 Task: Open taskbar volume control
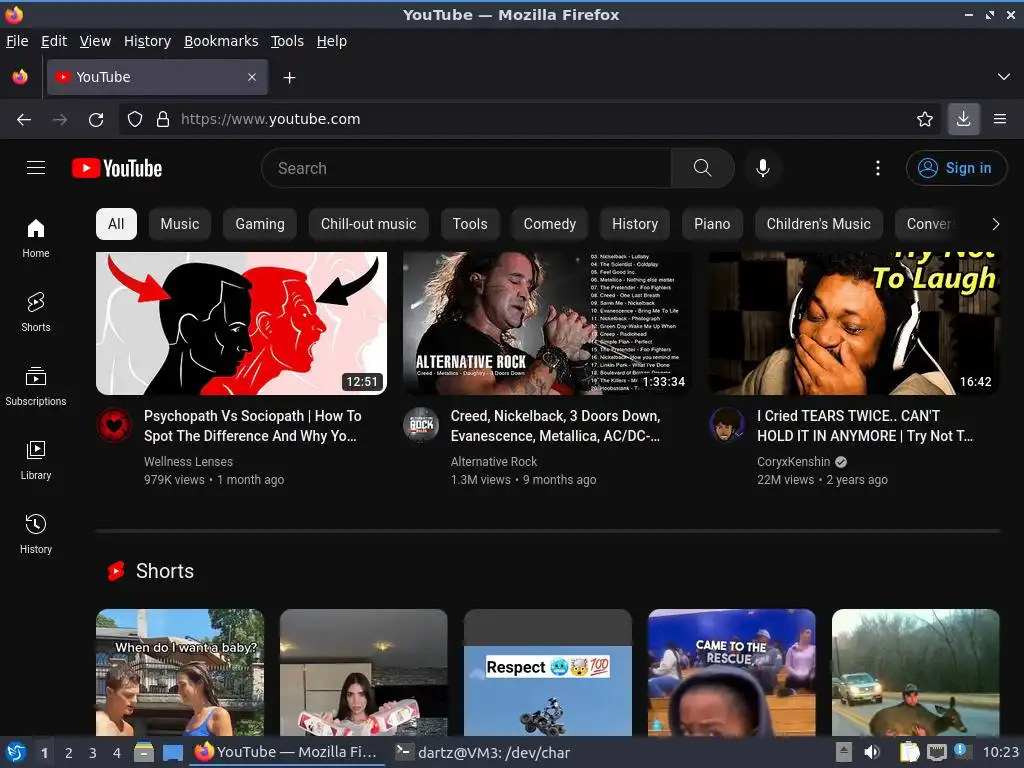[872, 752]
